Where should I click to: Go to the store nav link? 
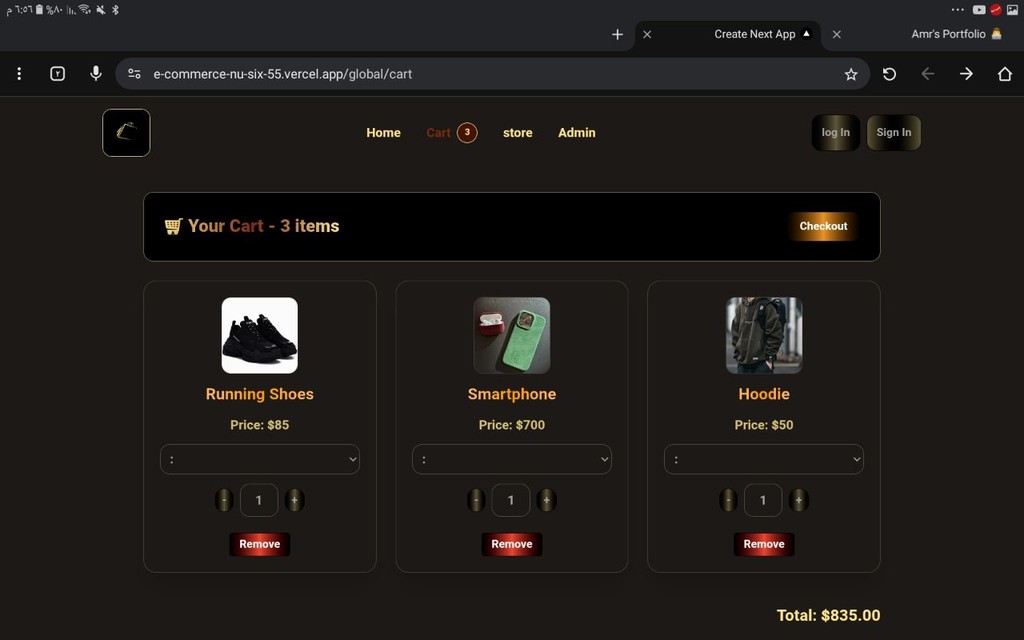point(518,133)
